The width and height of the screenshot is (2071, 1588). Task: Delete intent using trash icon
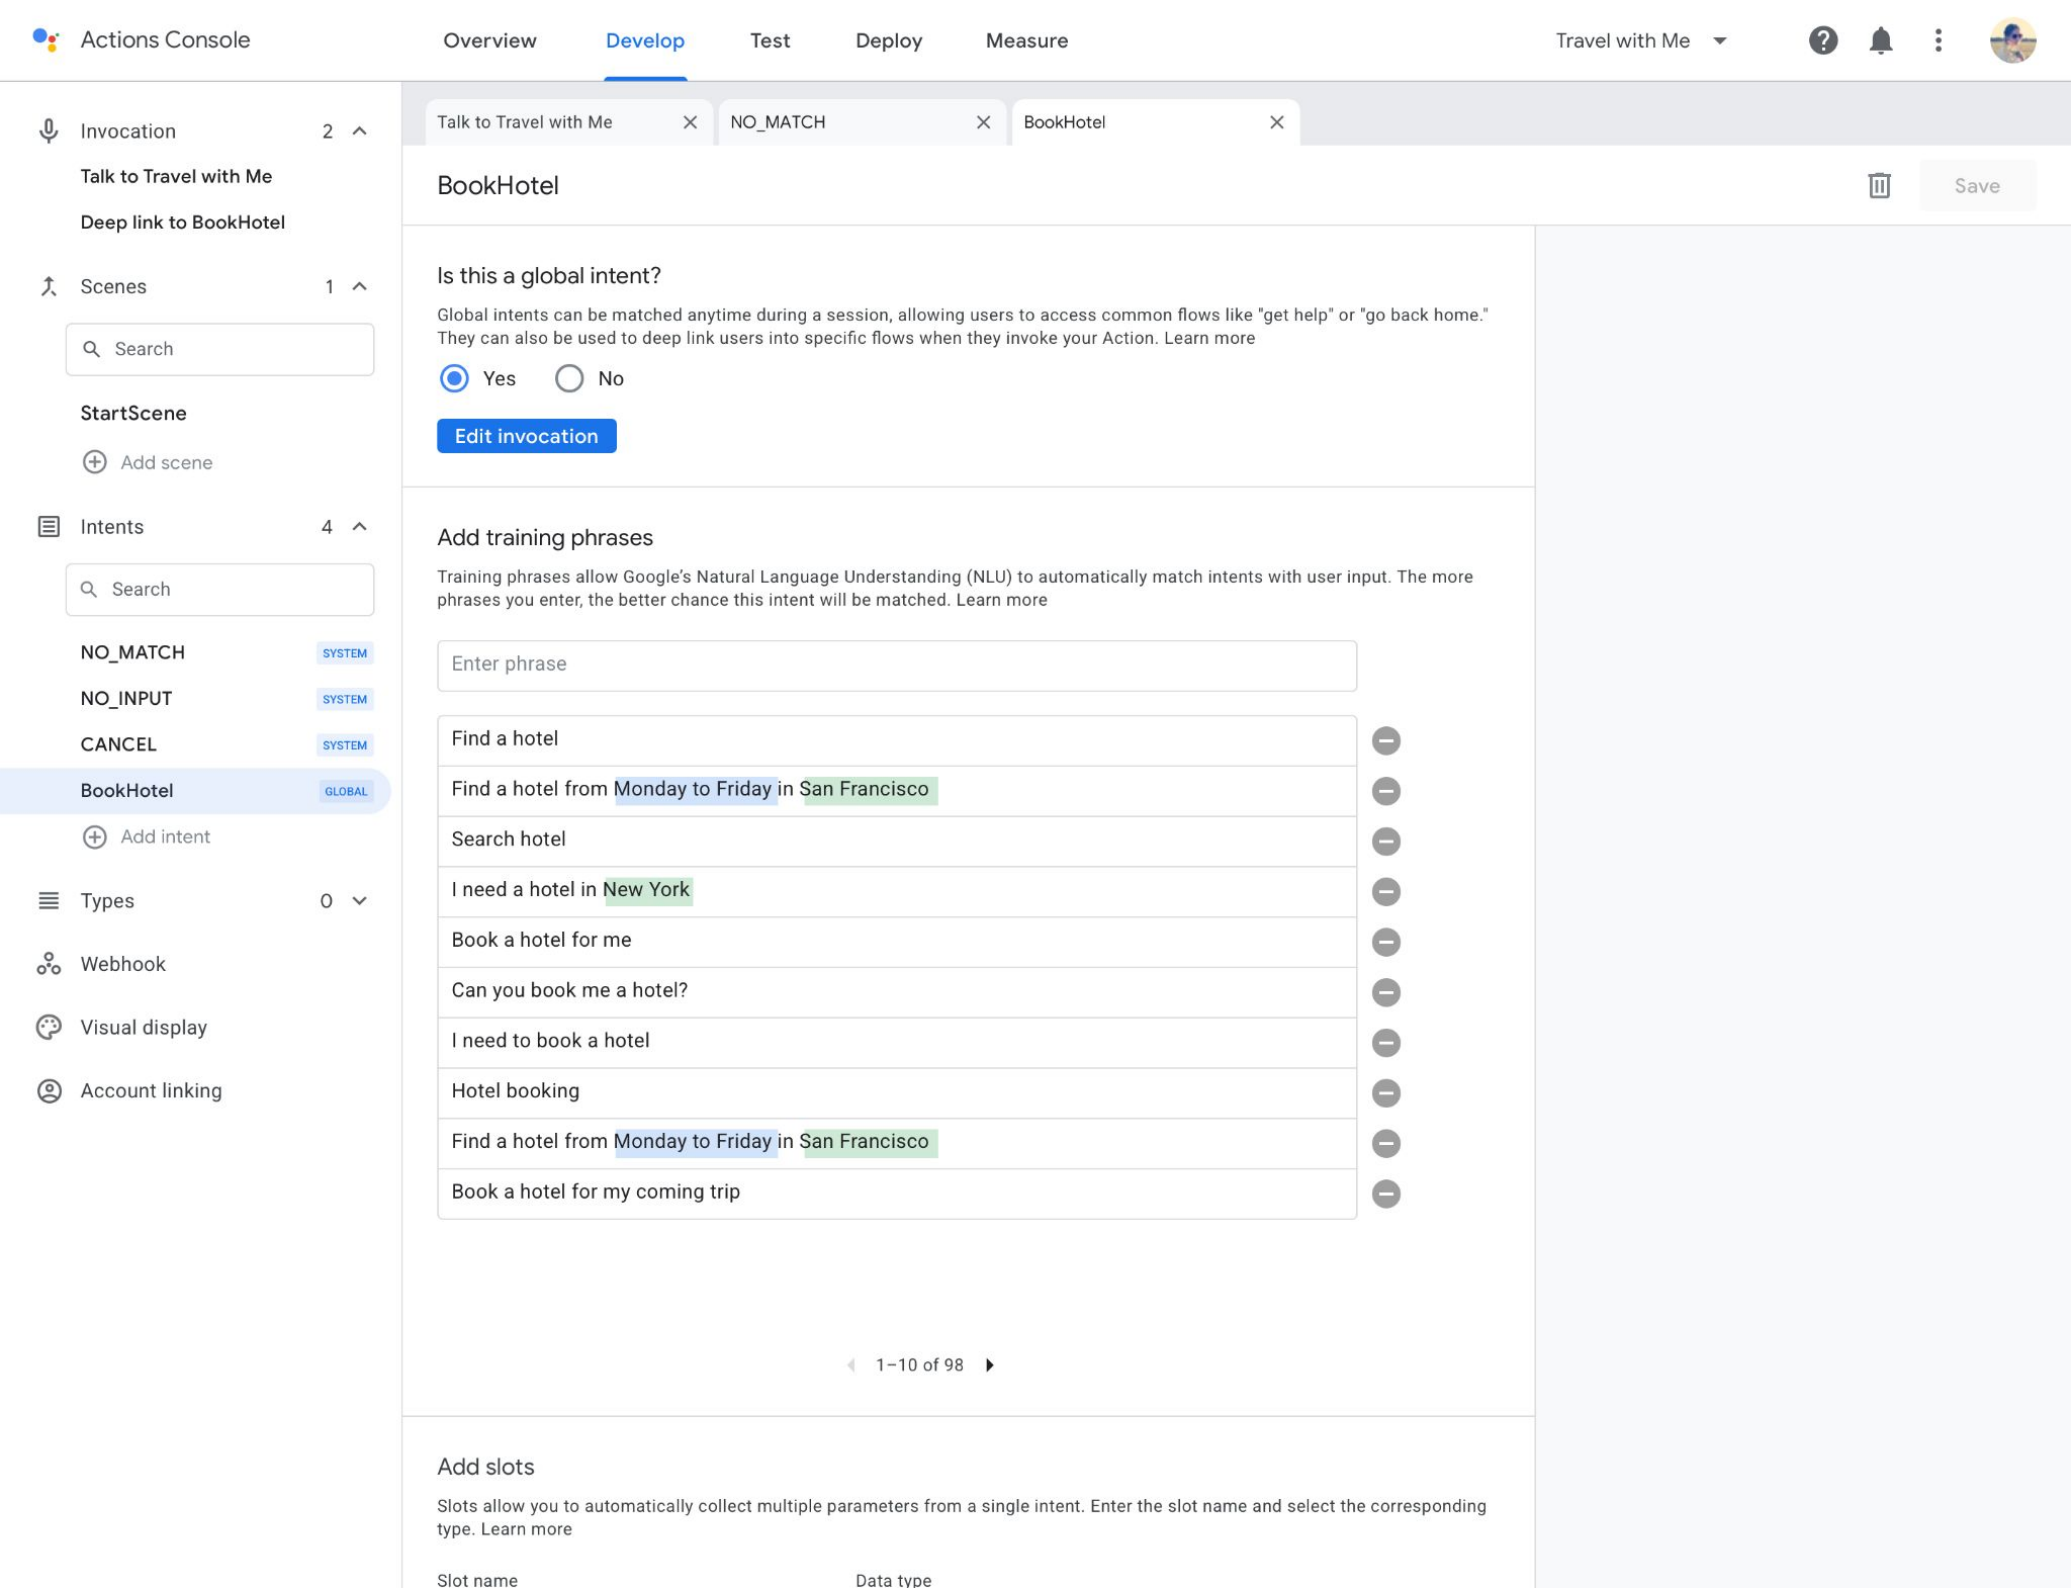[1878, 186]
